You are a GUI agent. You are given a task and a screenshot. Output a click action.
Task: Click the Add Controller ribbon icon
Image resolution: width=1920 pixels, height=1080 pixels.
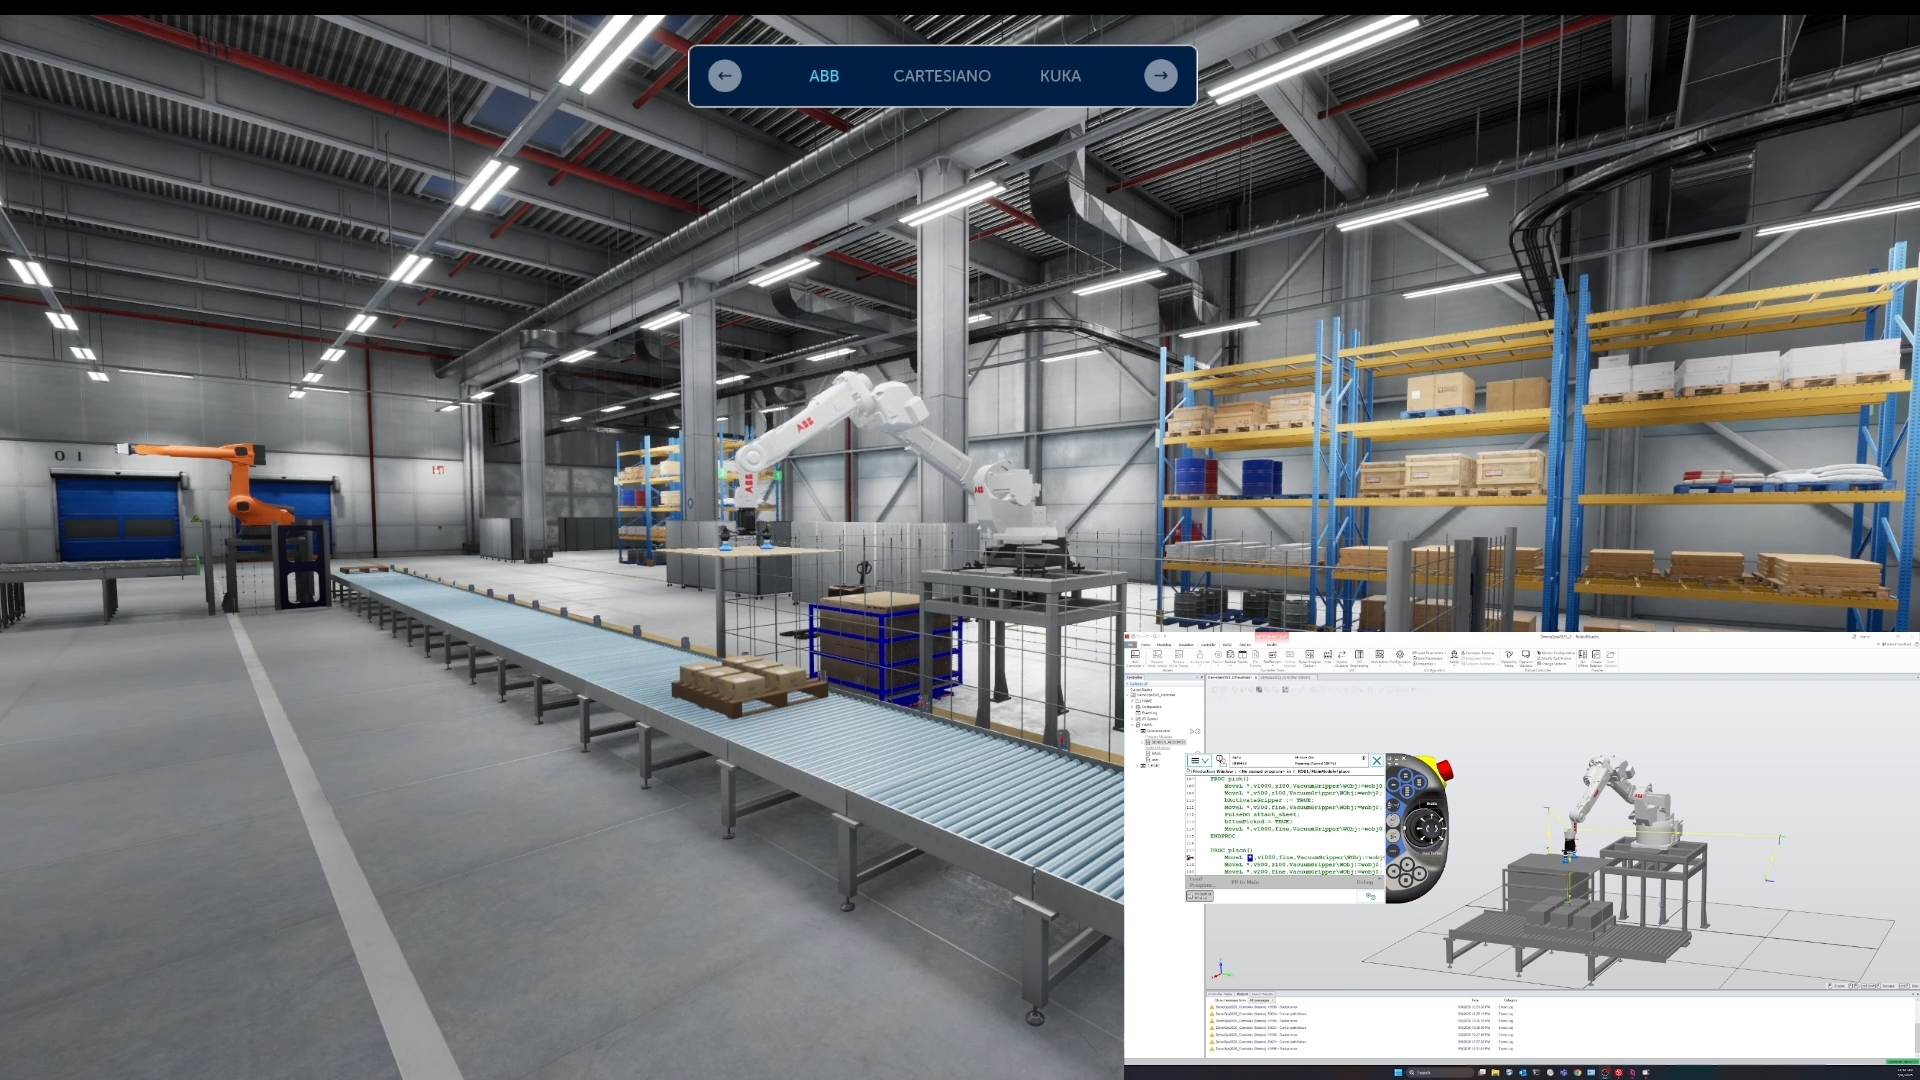pyautogui.click(x=1135, y=656)
